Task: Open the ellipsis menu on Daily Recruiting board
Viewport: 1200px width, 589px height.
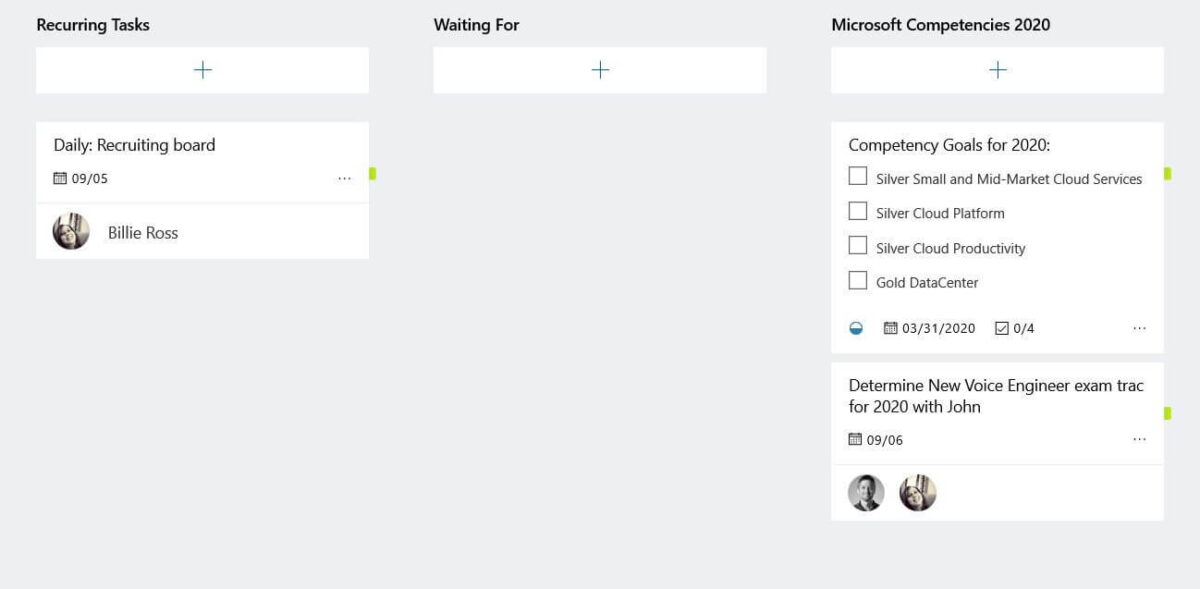Action: pos(345,178)
